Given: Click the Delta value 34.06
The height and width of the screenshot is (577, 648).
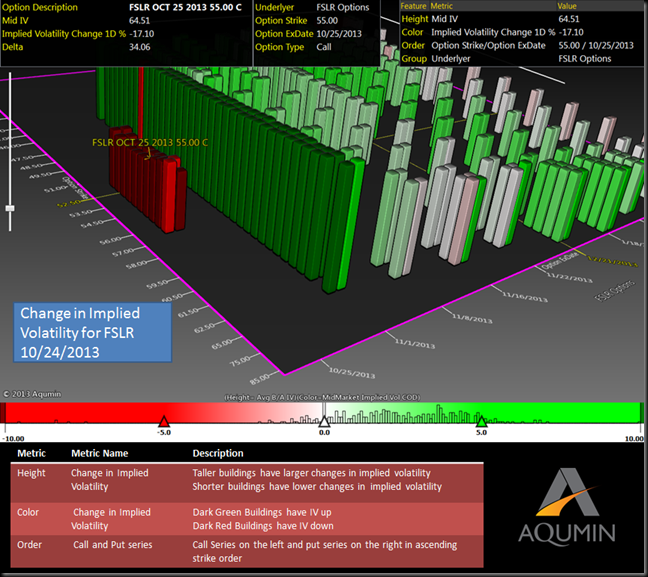Looking at the screenshot, I should tap(140, 47).
